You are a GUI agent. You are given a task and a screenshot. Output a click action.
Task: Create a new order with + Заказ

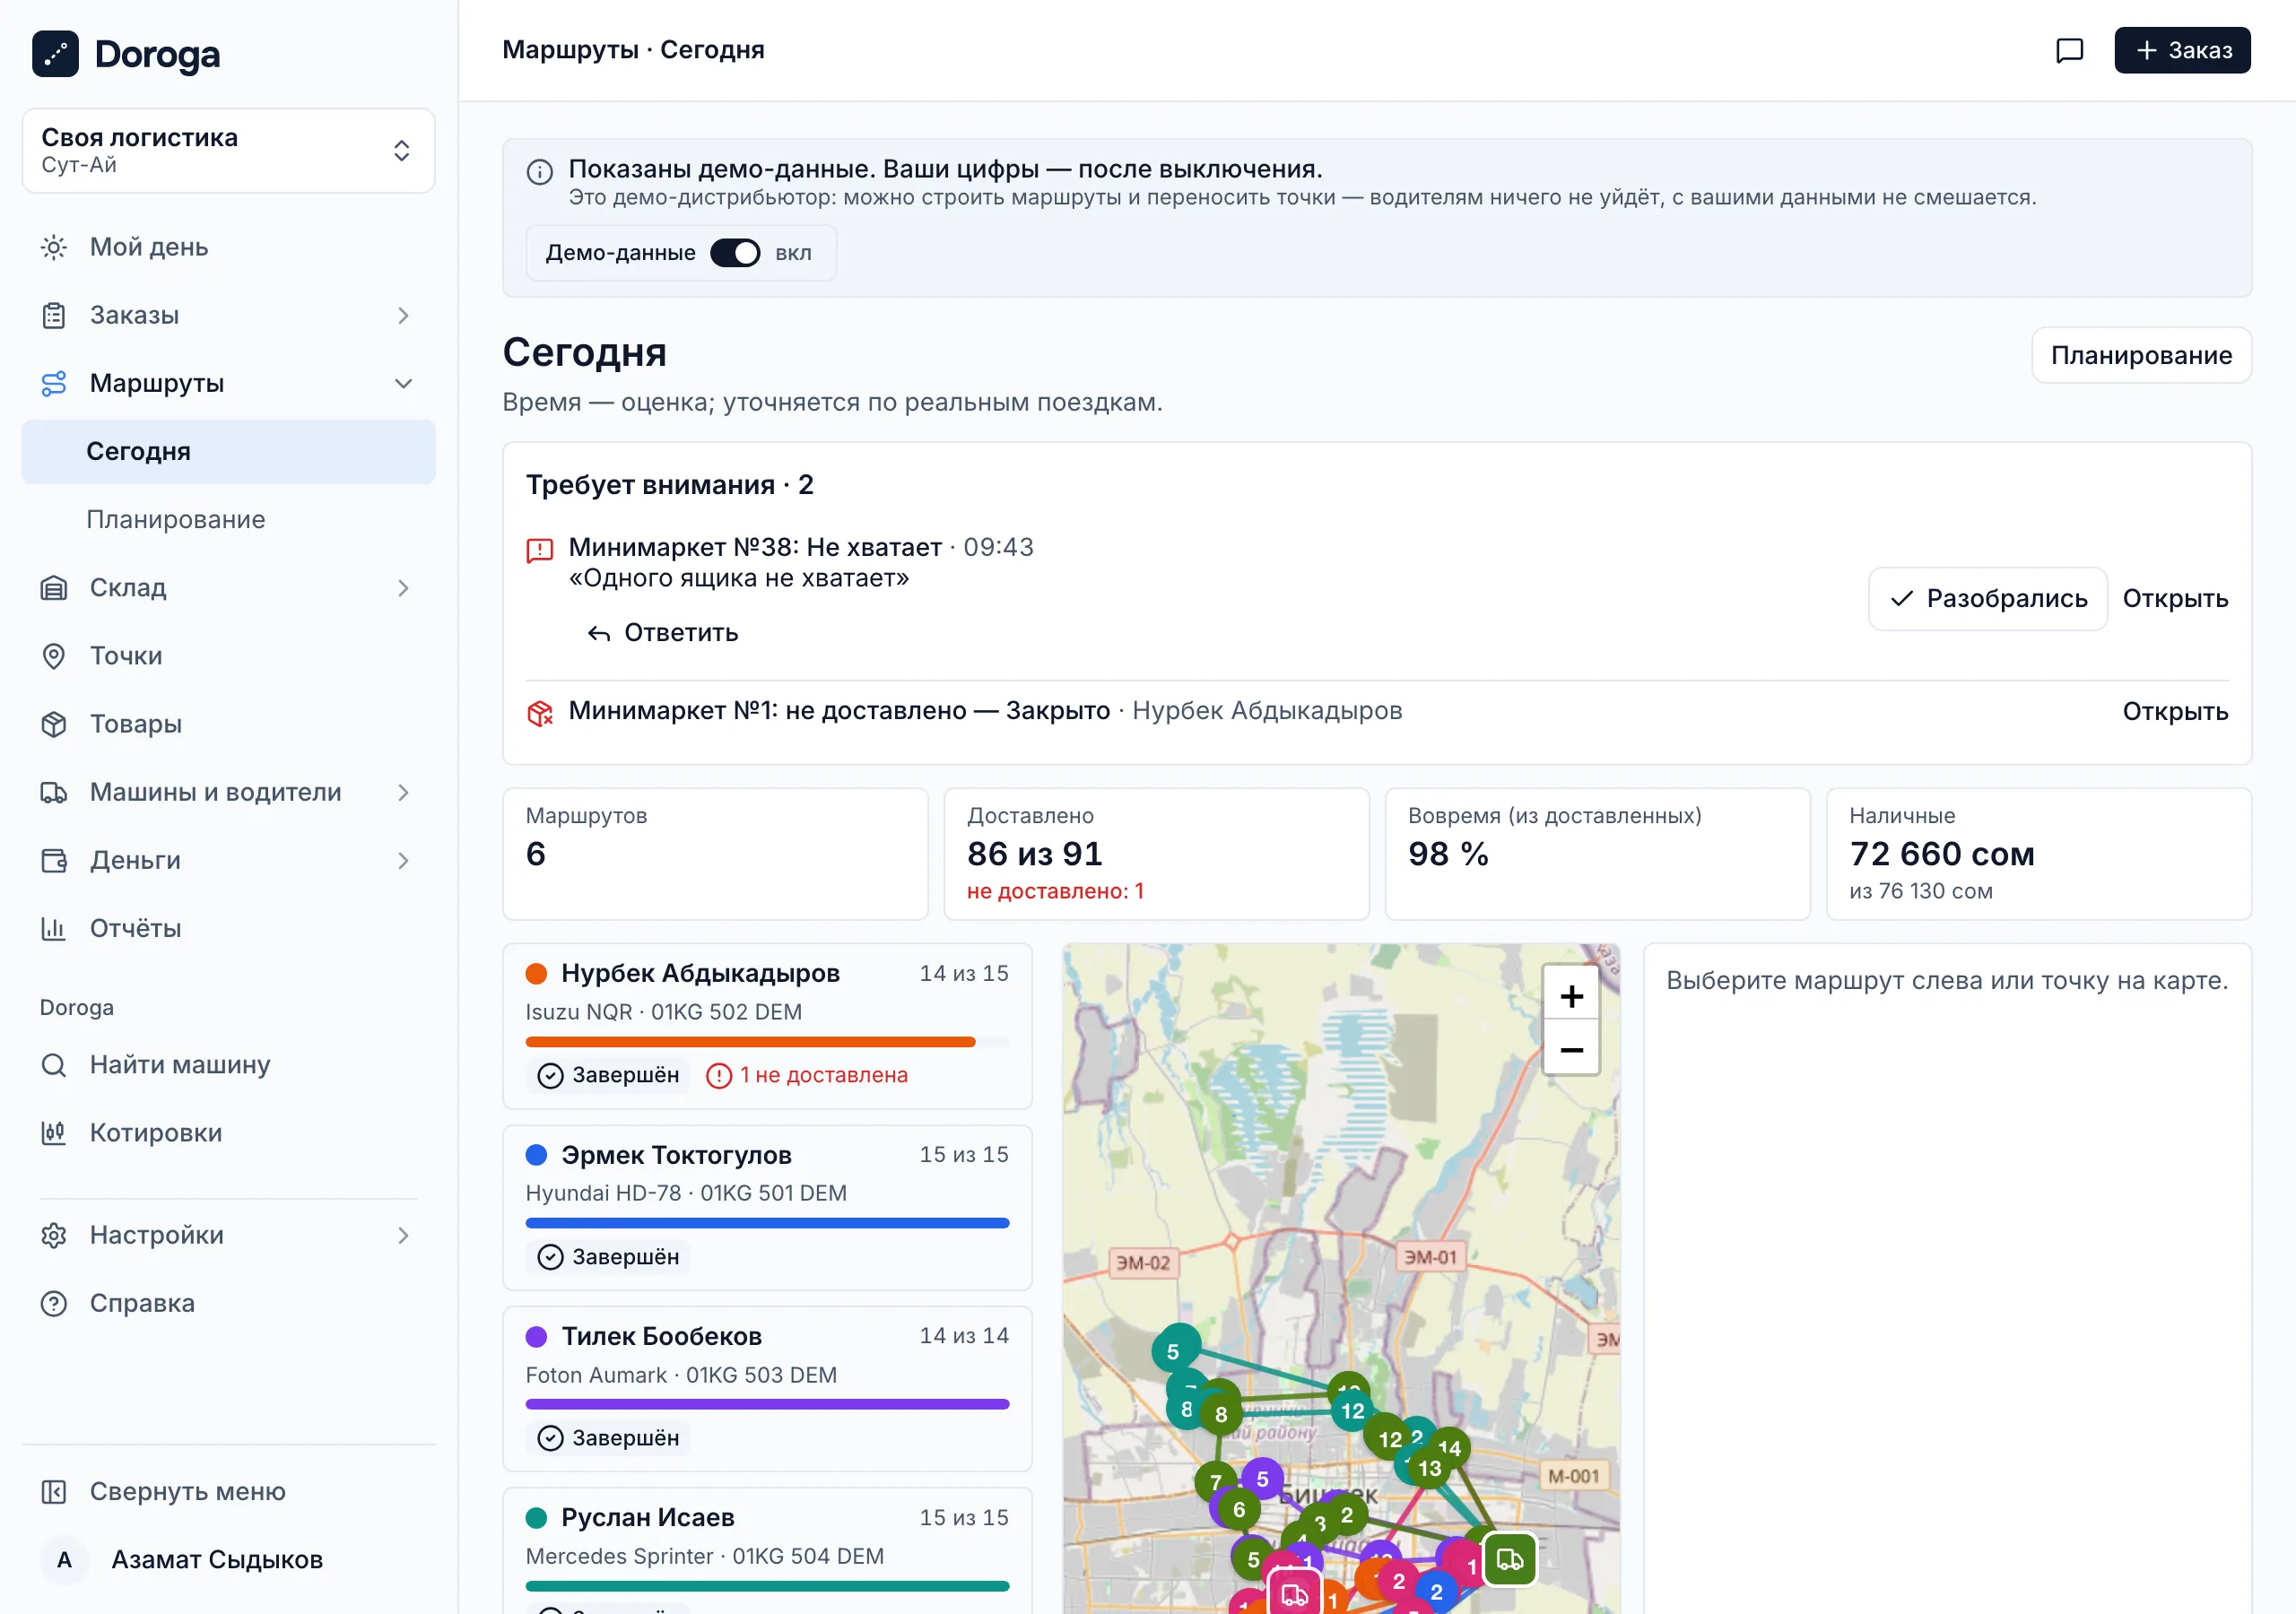(2182, 50)
